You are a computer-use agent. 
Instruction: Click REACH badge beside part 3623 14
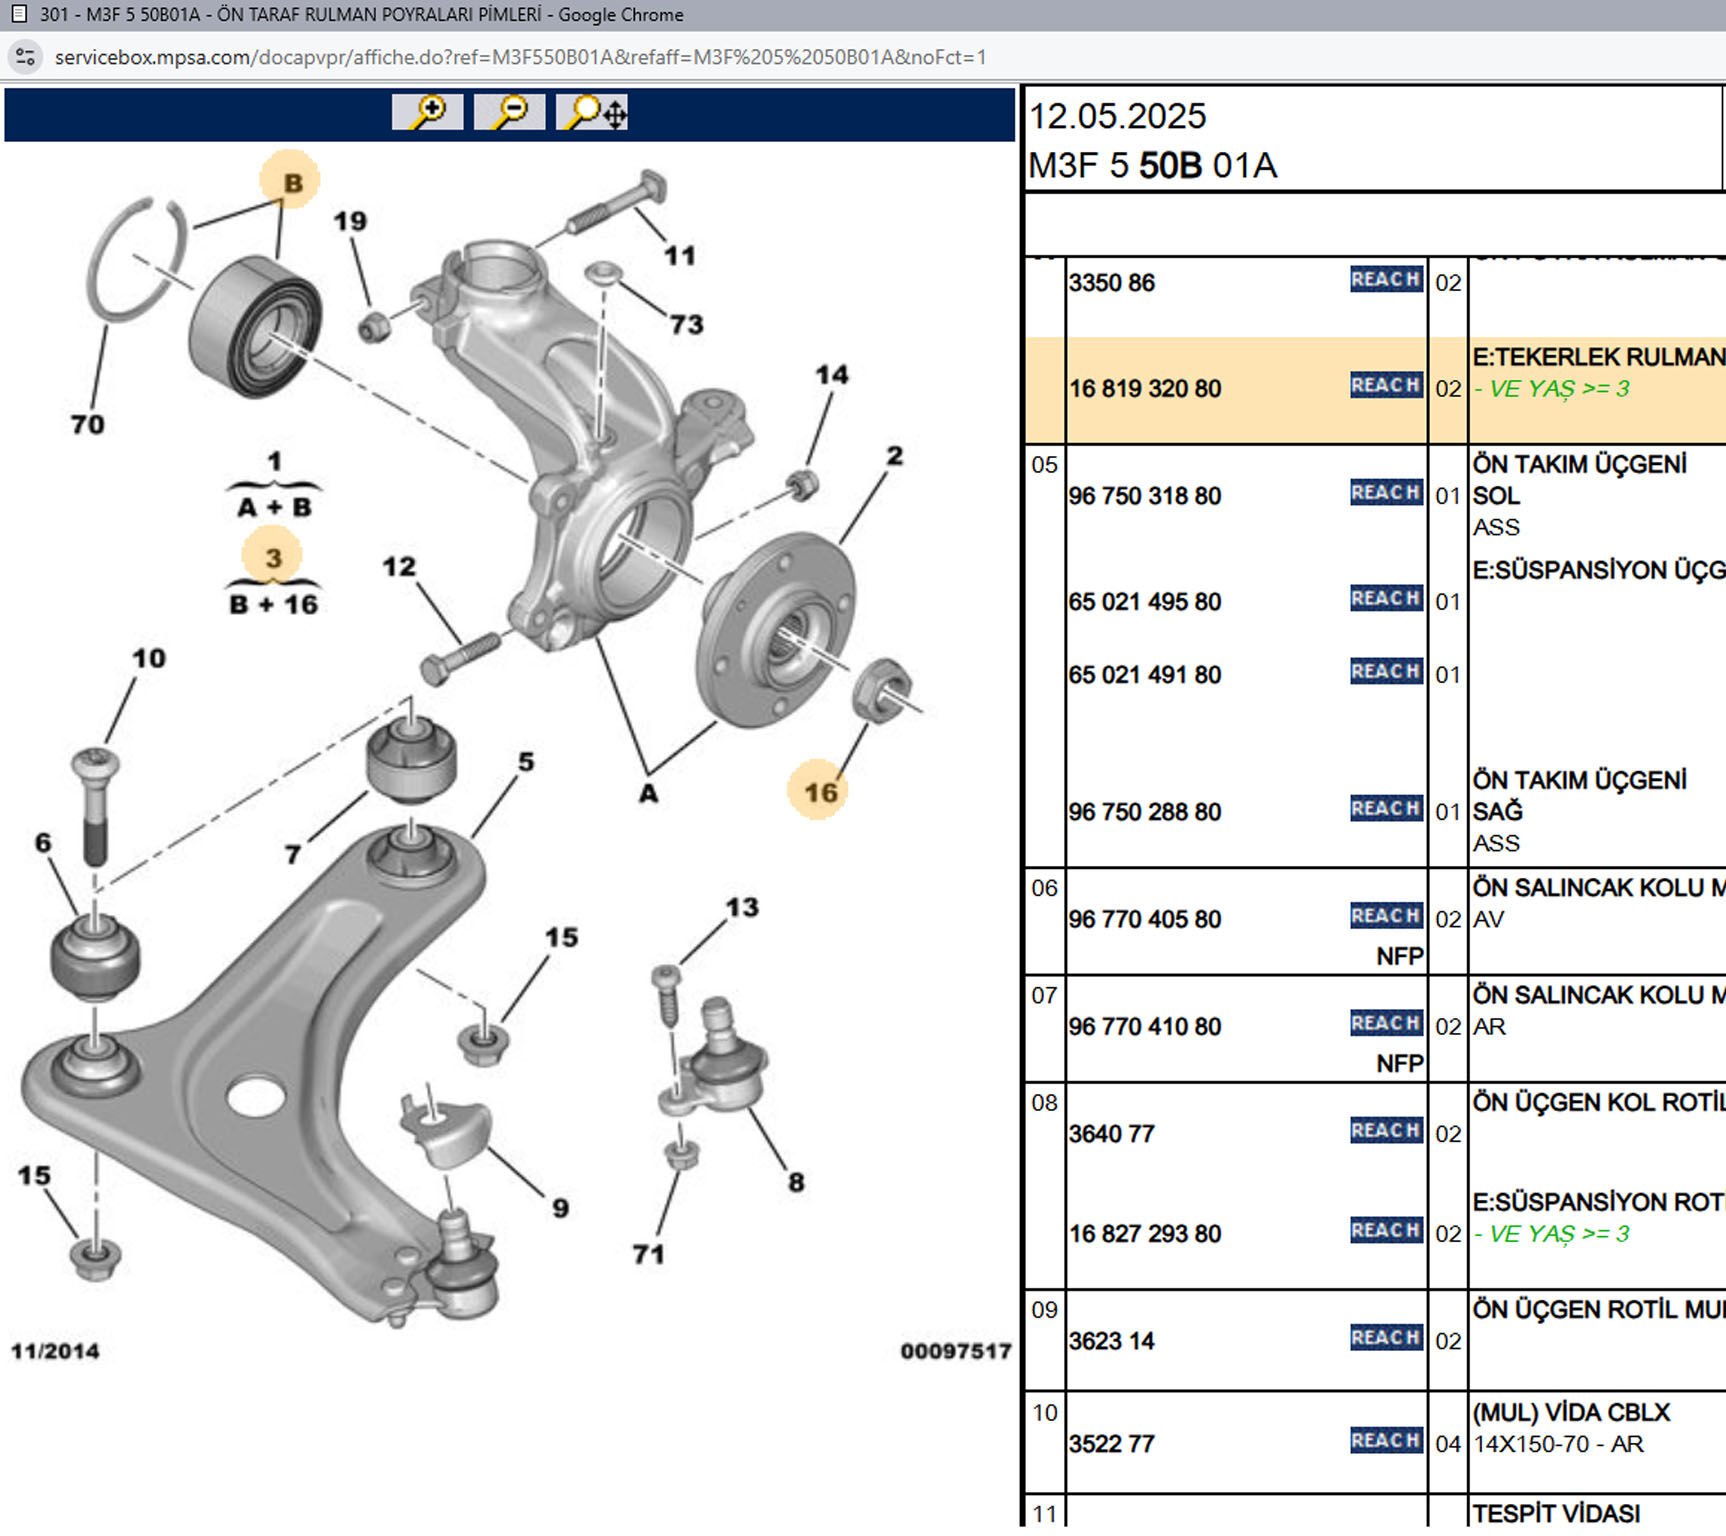coord(1385,1338)
